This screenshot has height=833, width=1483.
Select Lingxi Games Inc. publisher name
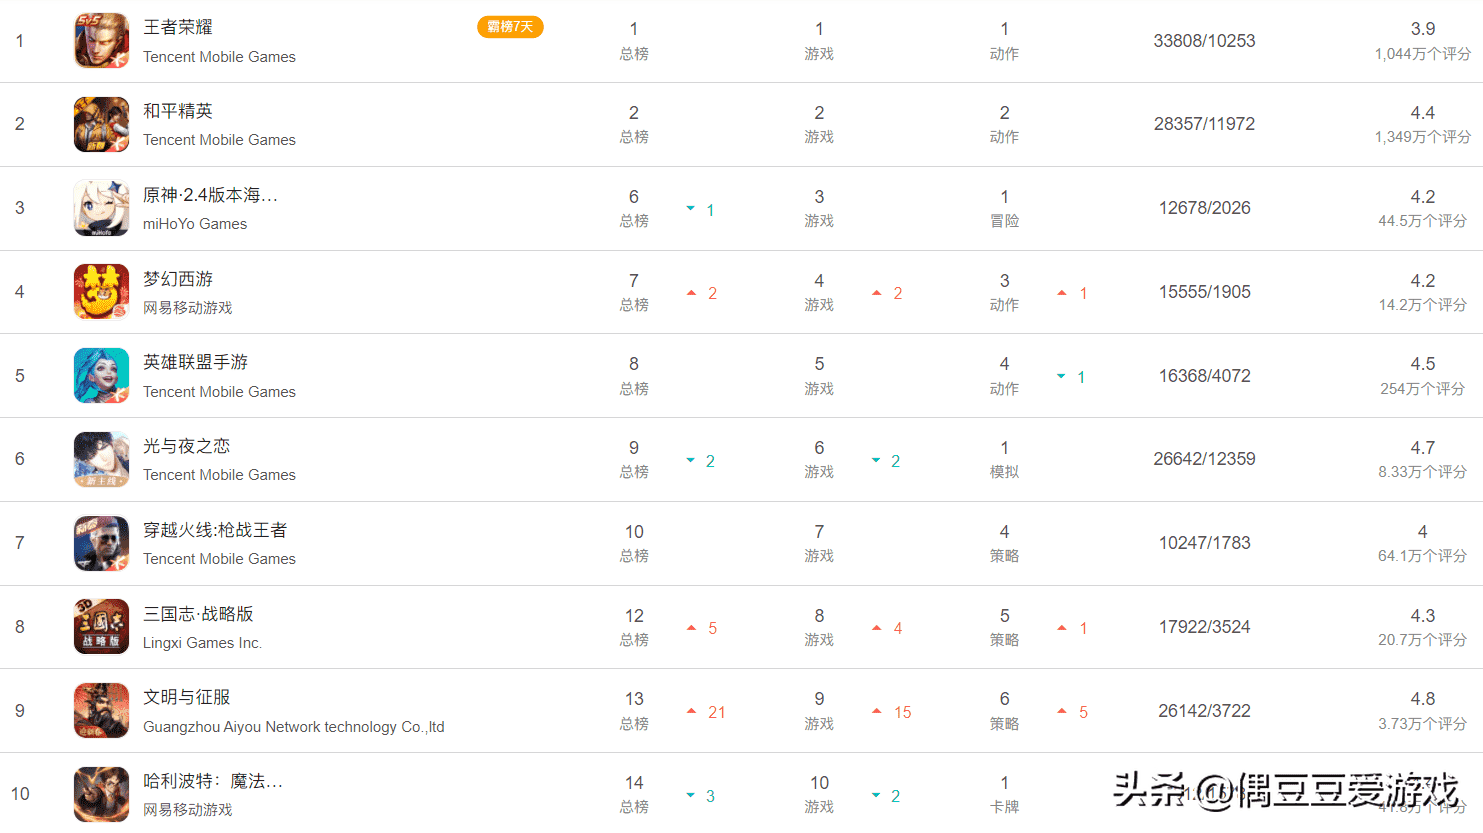pyautogui.click(x=203, y=643)
